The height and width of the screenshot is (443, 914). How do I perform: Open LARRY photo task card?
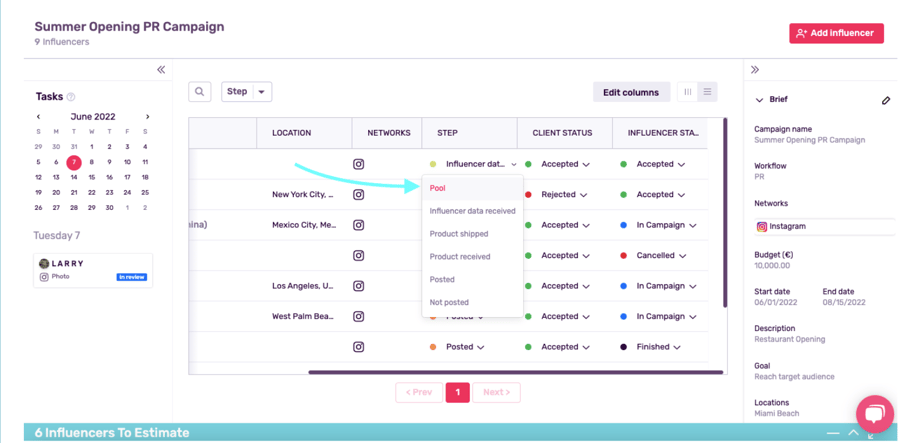(x=93, y=270)
